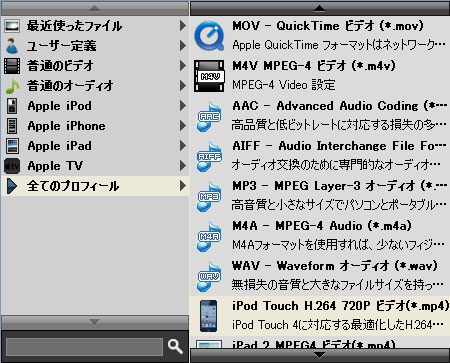Open the ユーザー定義 category
The width and height of the screenshot is (450, 363).
pyautogui.click(x=95, y=46)
